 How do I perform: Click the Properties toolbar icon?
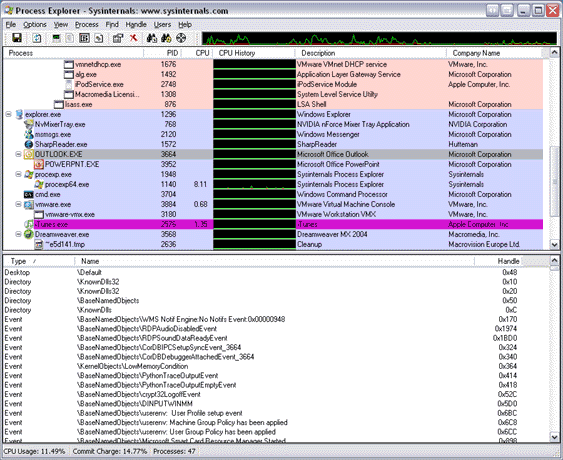[x=118, y=38]
